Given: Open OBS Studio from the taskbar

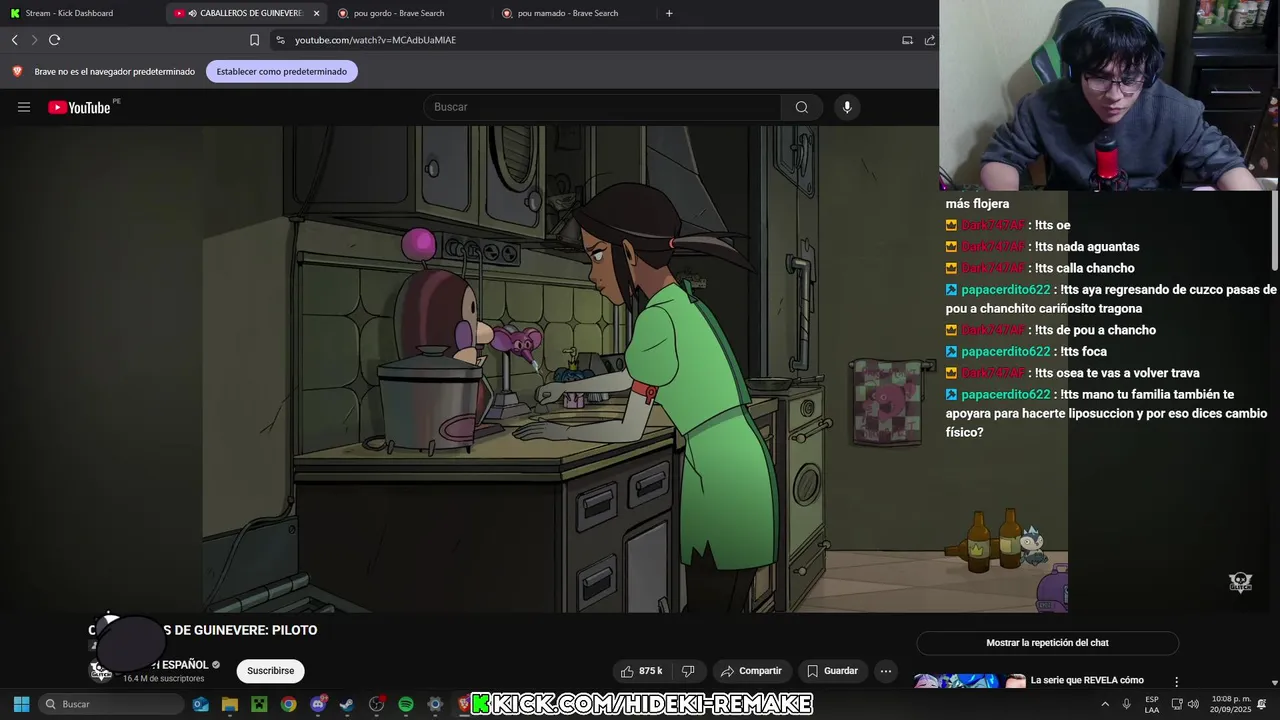Looking at the screenshot, I should point(376,704).
